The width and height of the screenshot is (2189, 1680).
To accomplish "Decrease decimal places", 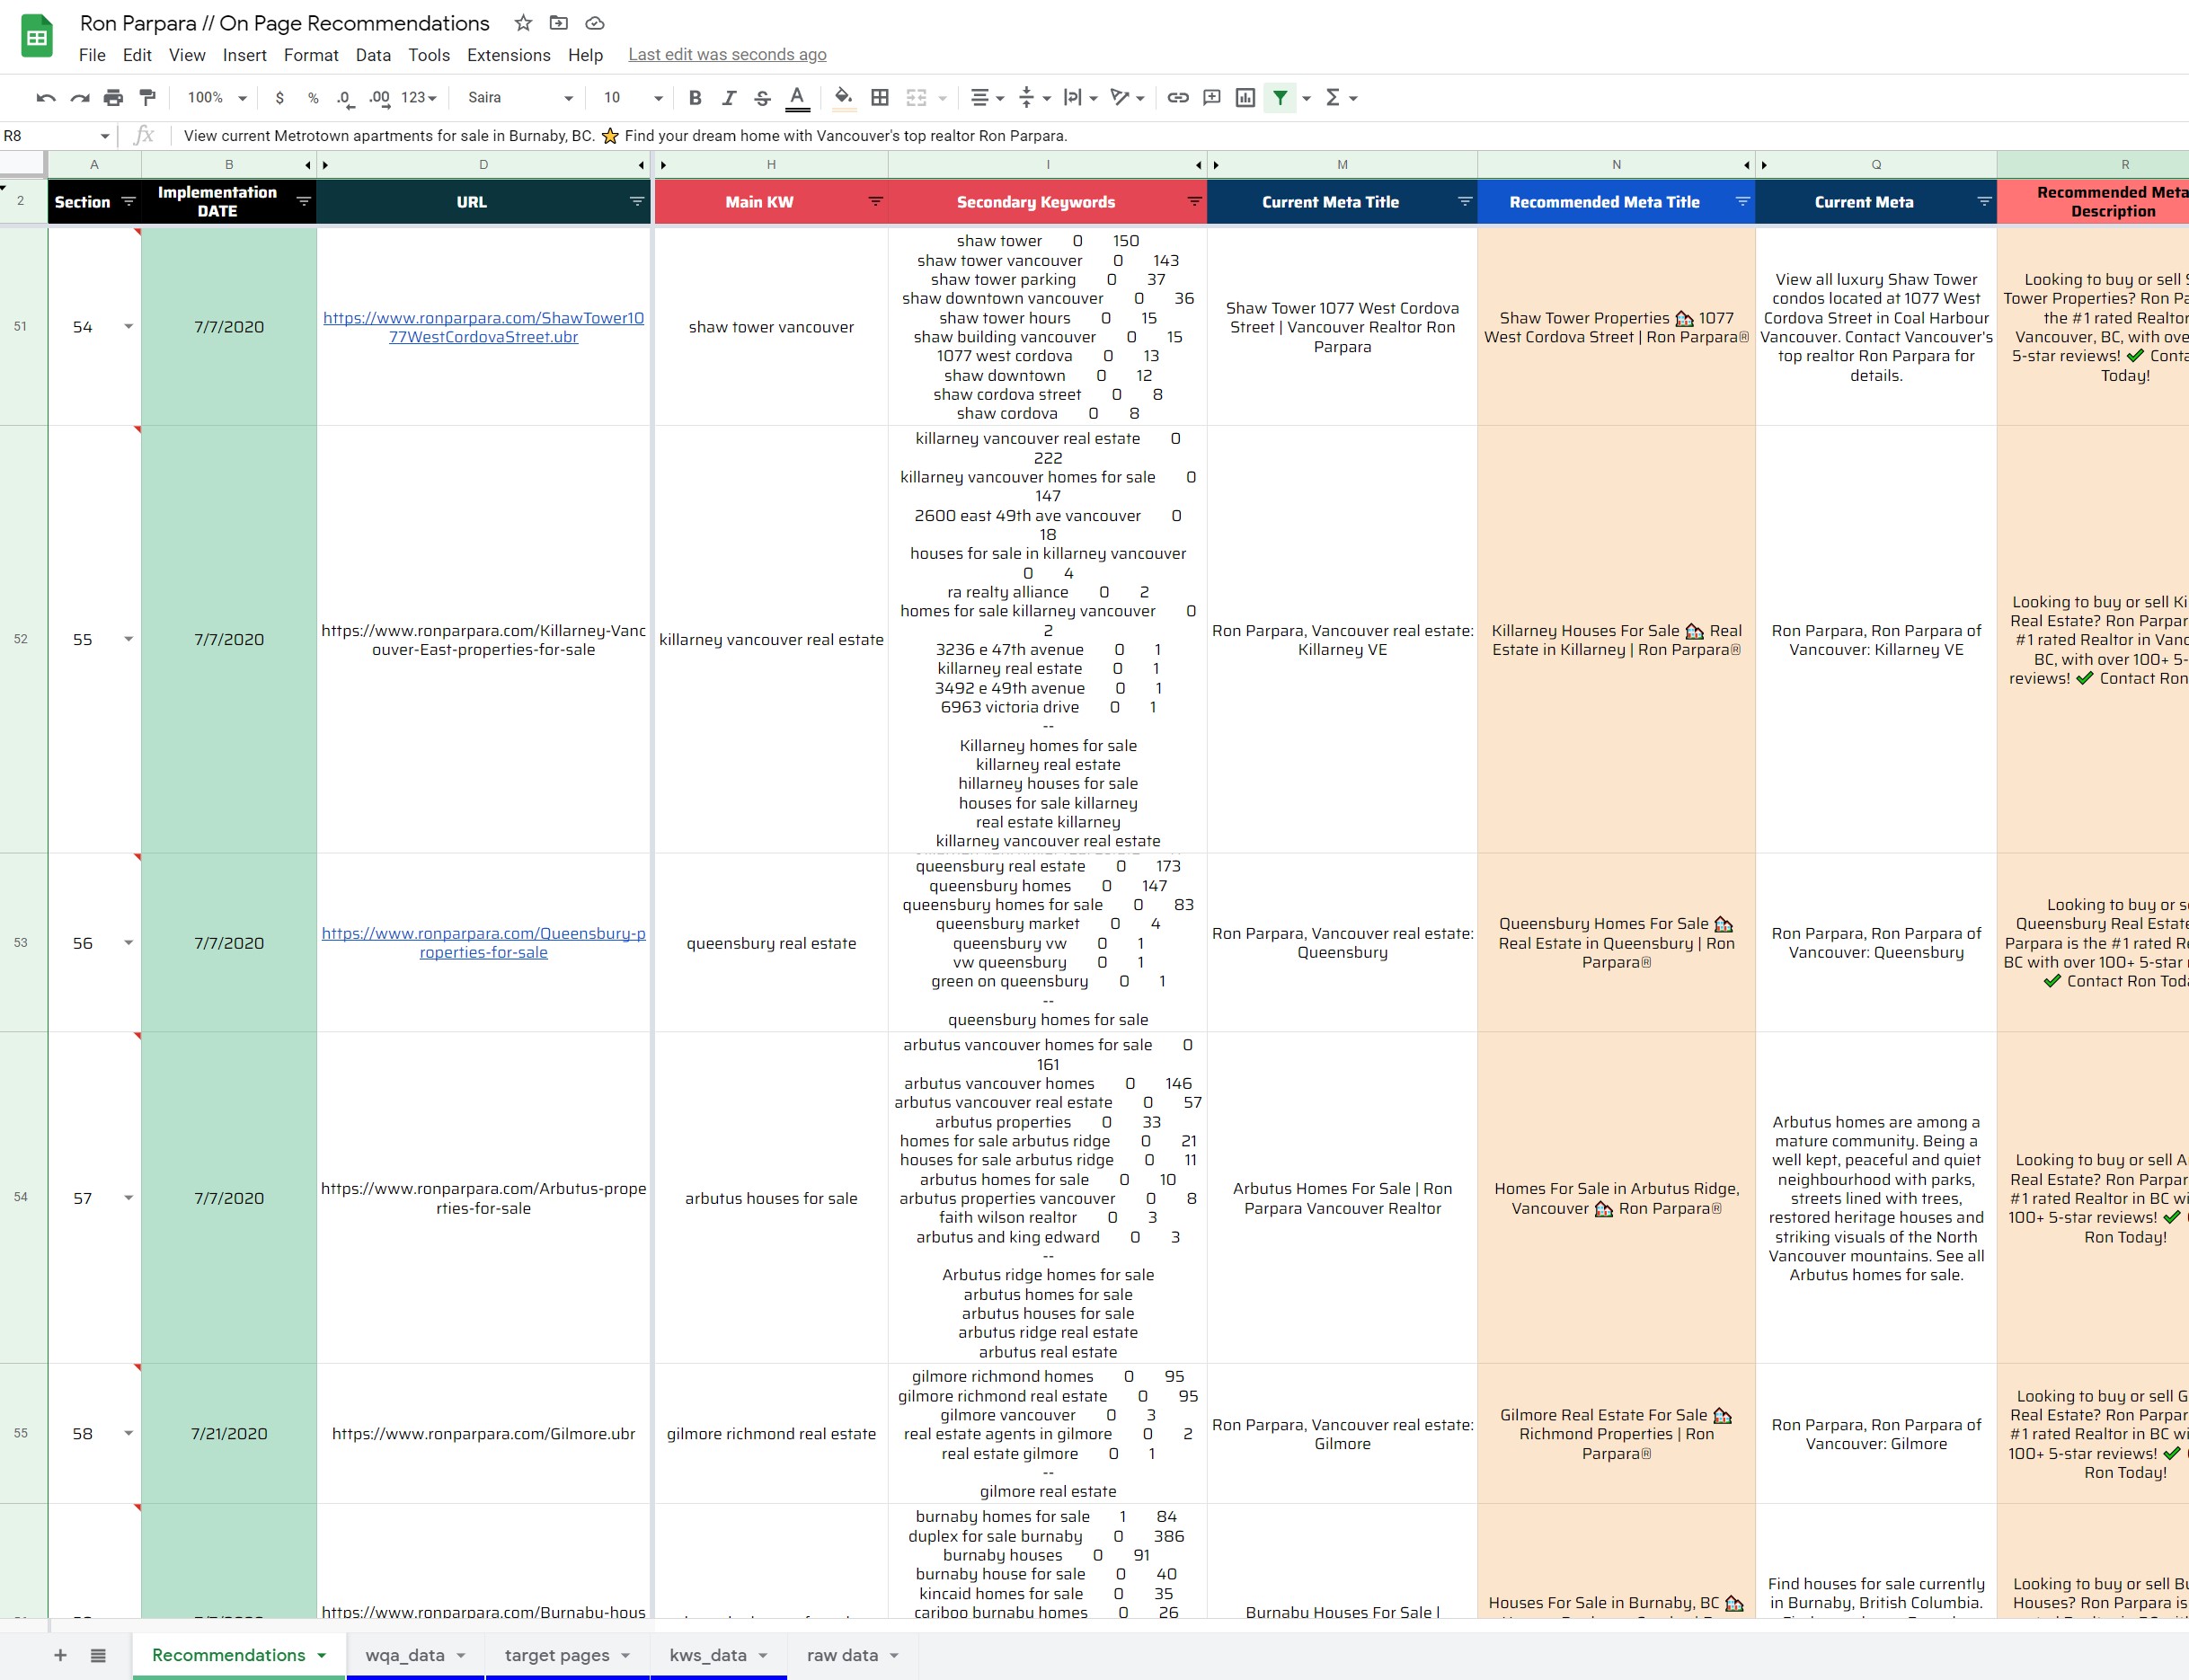I will (344, 97).
